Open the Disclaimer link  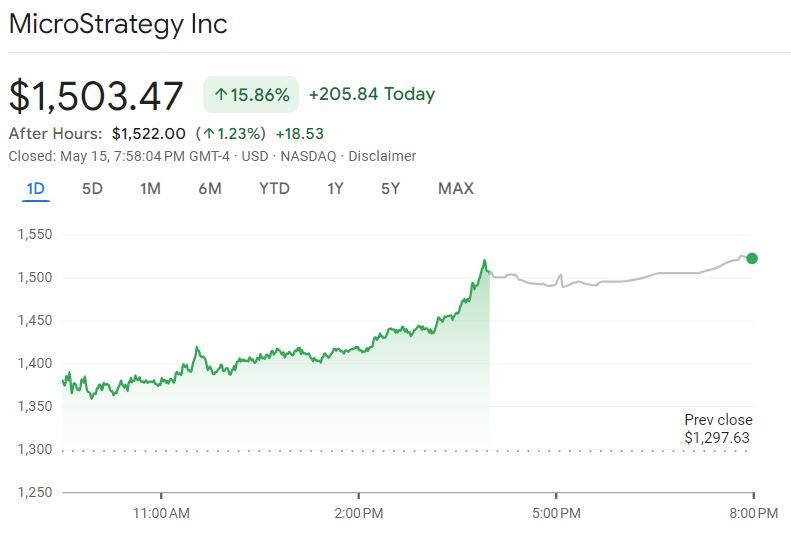[384, 156]
